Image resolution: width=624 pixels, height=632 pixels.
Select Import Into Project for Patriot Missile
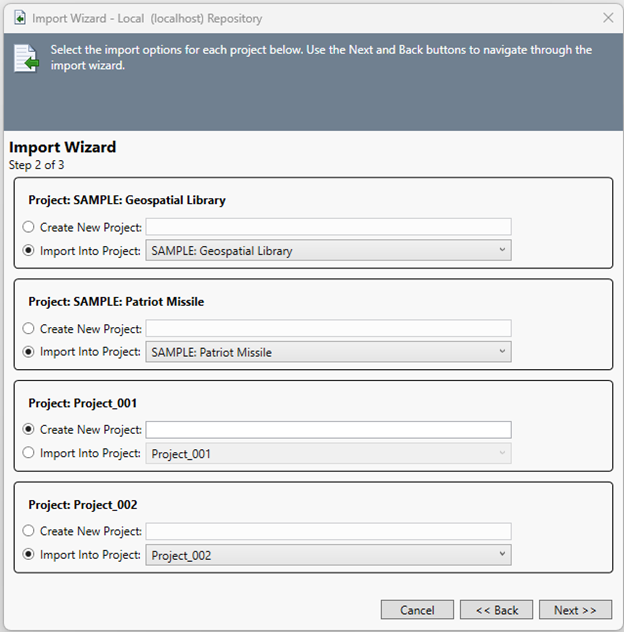pyautogui.click(x=29, y=352)
